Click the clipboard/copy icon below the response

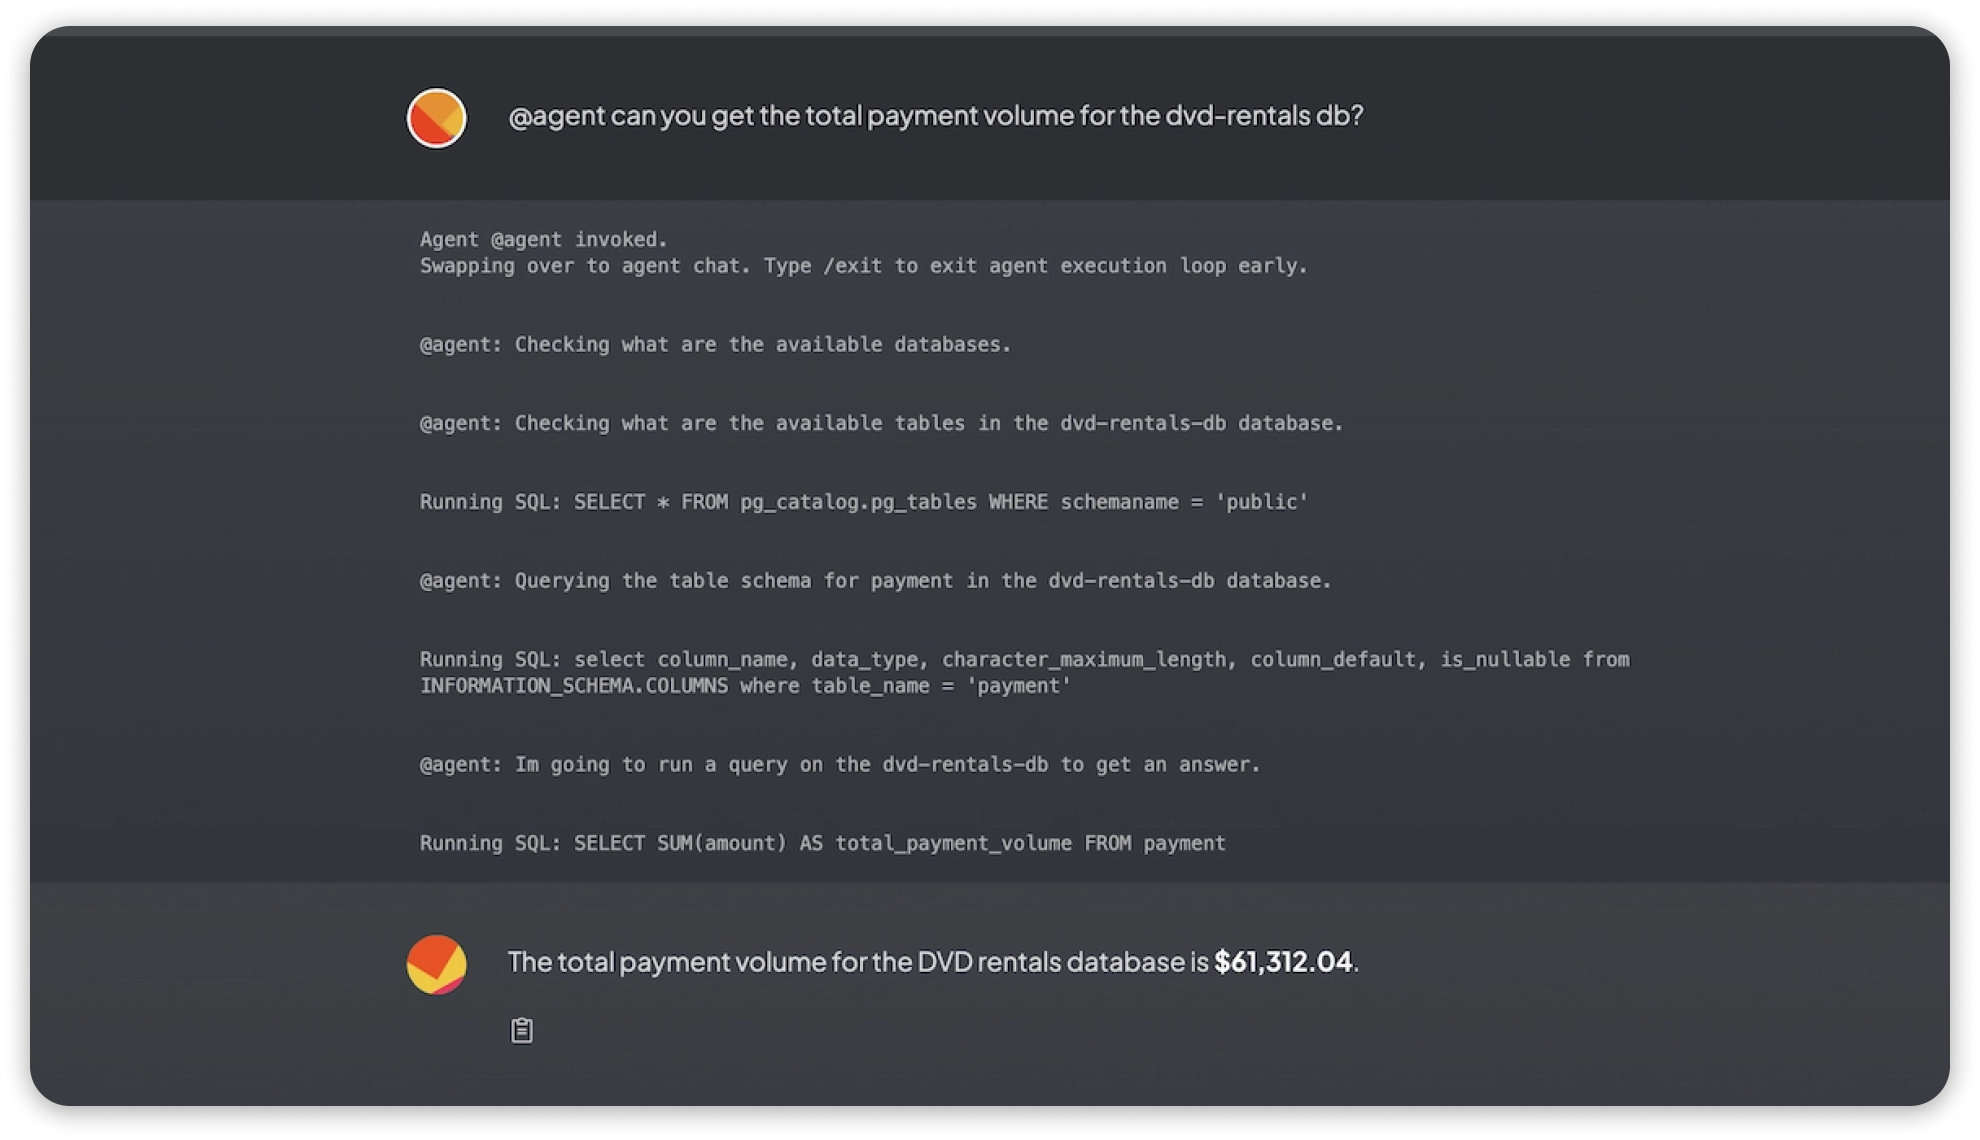[521, 1028]
